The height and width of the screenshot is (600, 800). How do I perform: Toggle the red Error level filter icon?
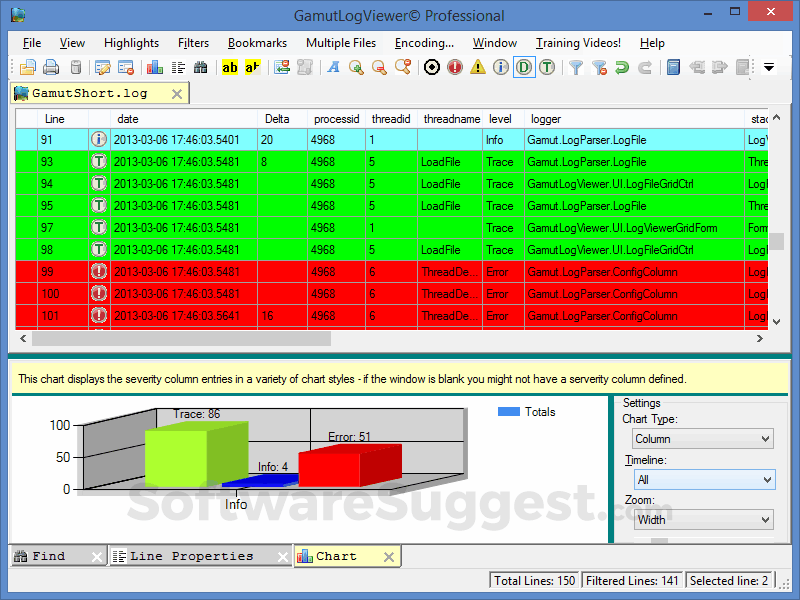click(455, 67)
